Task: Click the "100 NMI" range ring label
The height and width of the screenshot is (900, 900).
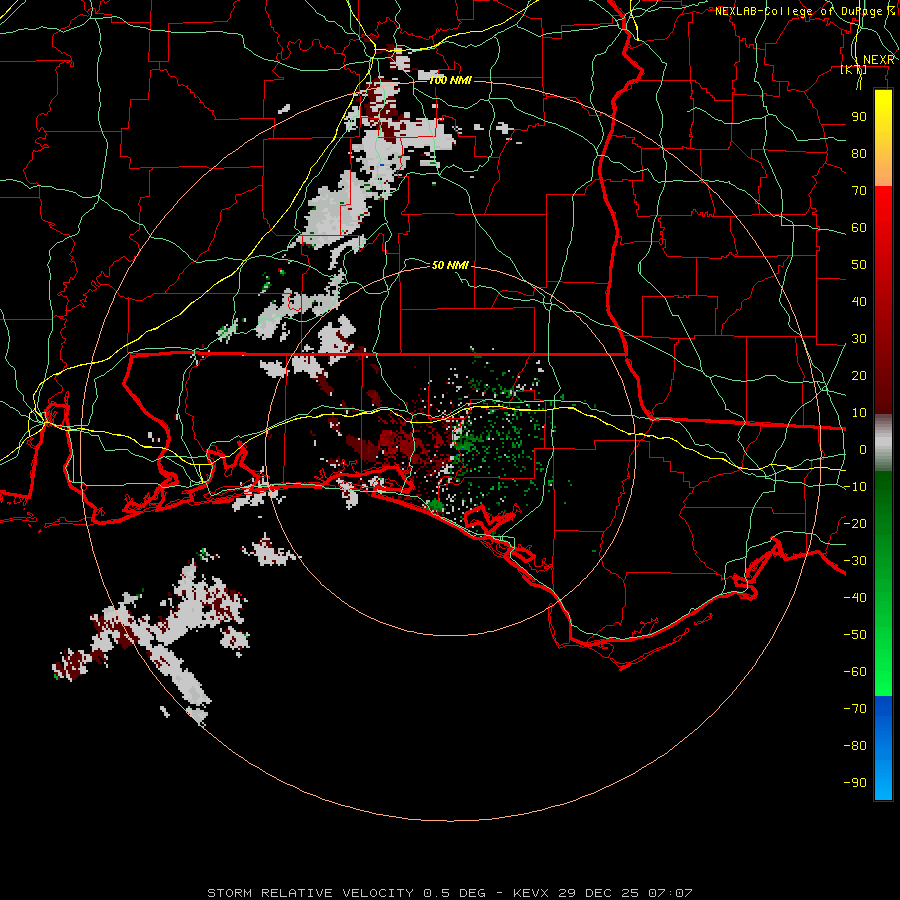Action: pos(451,80)
